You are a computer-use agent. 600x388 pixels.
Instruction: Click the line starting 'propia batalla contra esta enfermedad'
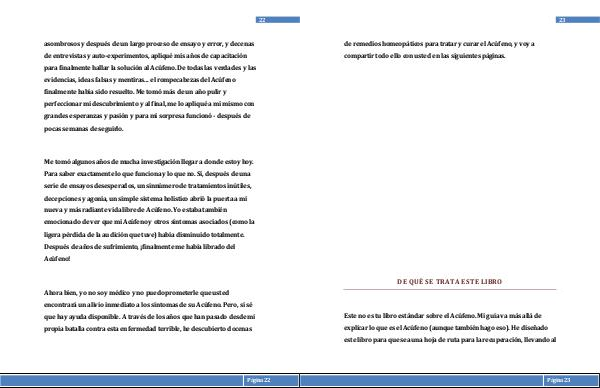click(148, 329)
